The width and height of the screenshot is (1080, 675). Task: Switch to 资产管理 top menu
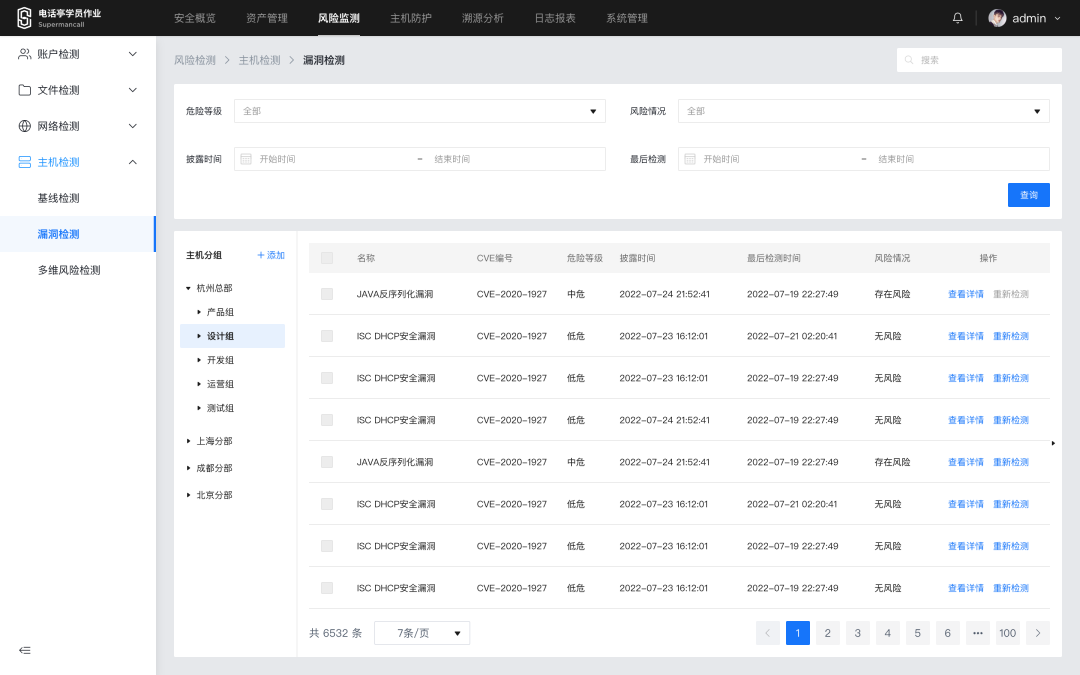[267, 18]
